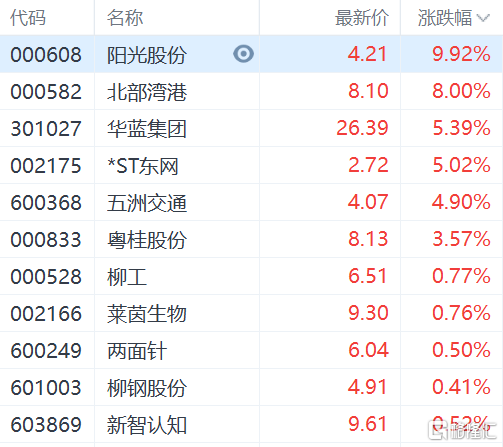The image size is (503, 447).
Task: Click the target icon beside 阳光股份
Action: (243, 54)
